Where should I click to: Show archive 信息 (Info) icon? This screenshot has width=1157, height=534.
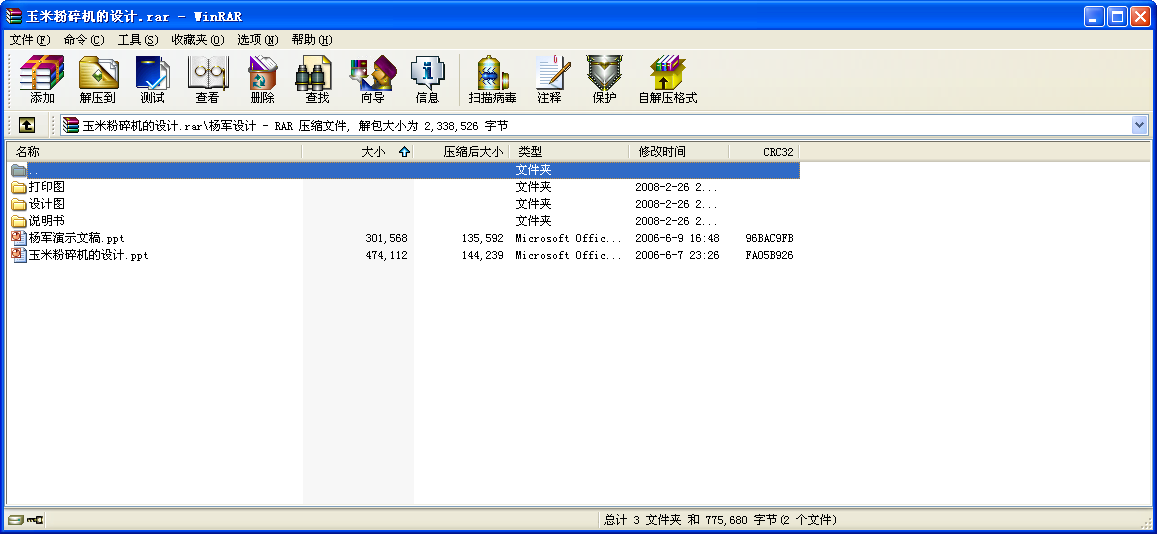(427, 80)
